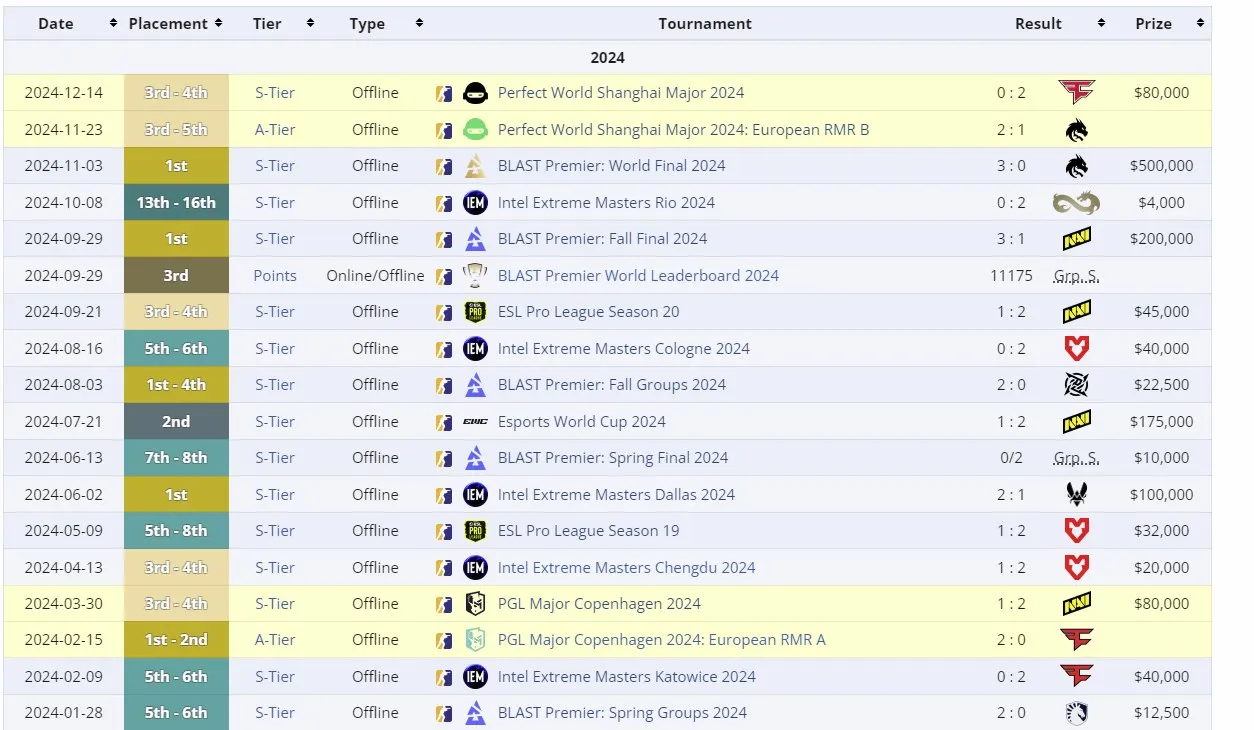Click Team Spirit logo in World Final row
This screenshot has height=730, width=1254.
[1076, 166]
